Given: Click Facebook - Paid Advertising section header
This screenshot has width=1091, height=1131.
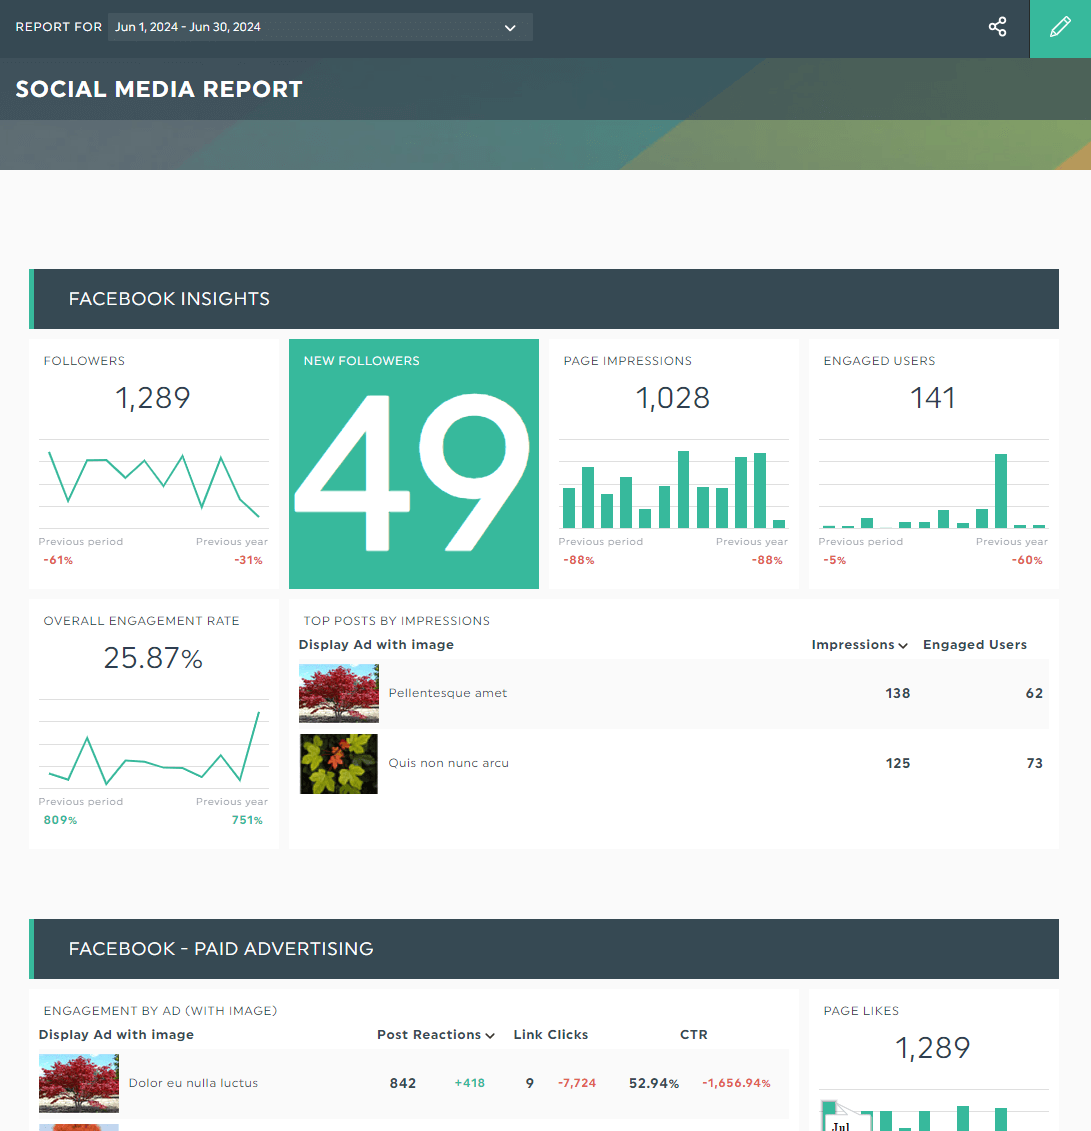Looking at the screenshot, I should pos(544,949).
